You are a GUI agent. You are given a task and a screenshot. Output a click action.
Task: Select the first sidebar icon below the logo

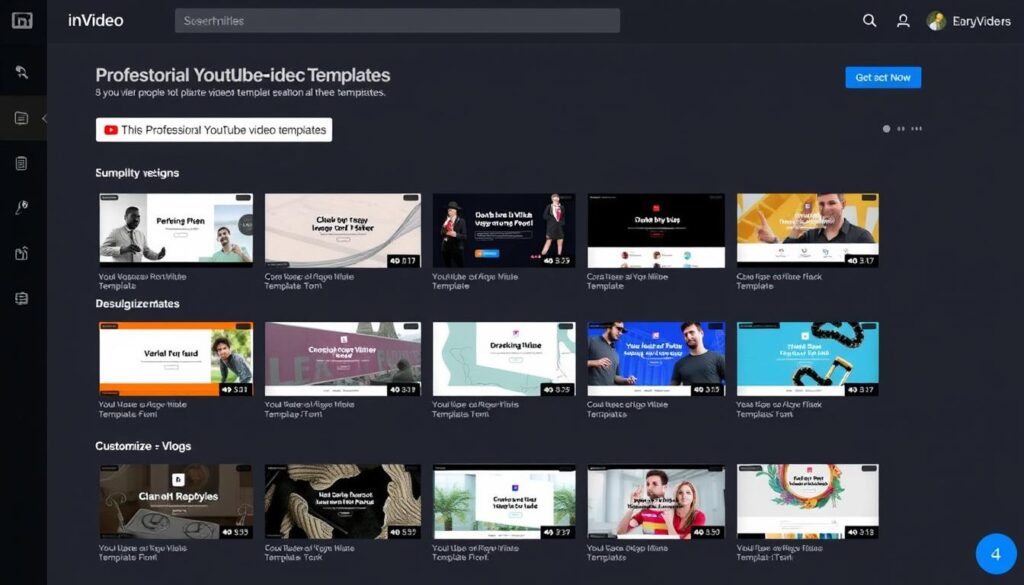(22, 72)
